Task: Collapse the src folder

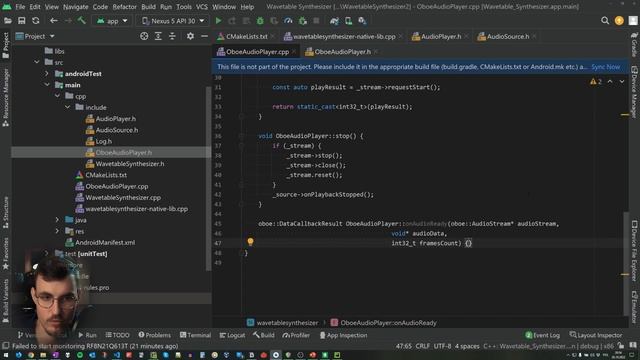Action: (x=37, y=62)
